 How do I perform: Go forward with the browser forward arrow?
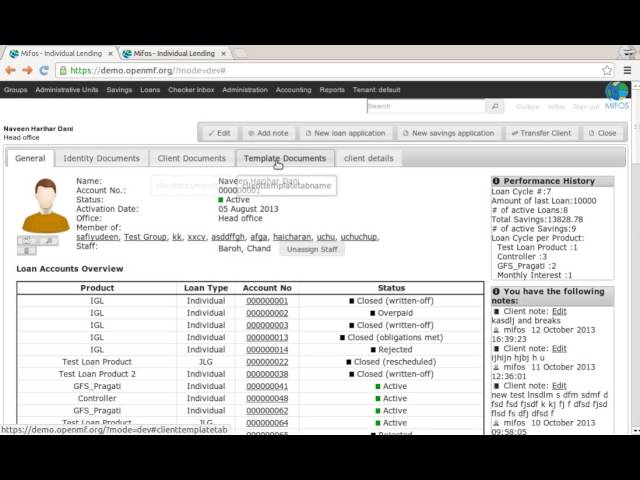click(27, 70)
